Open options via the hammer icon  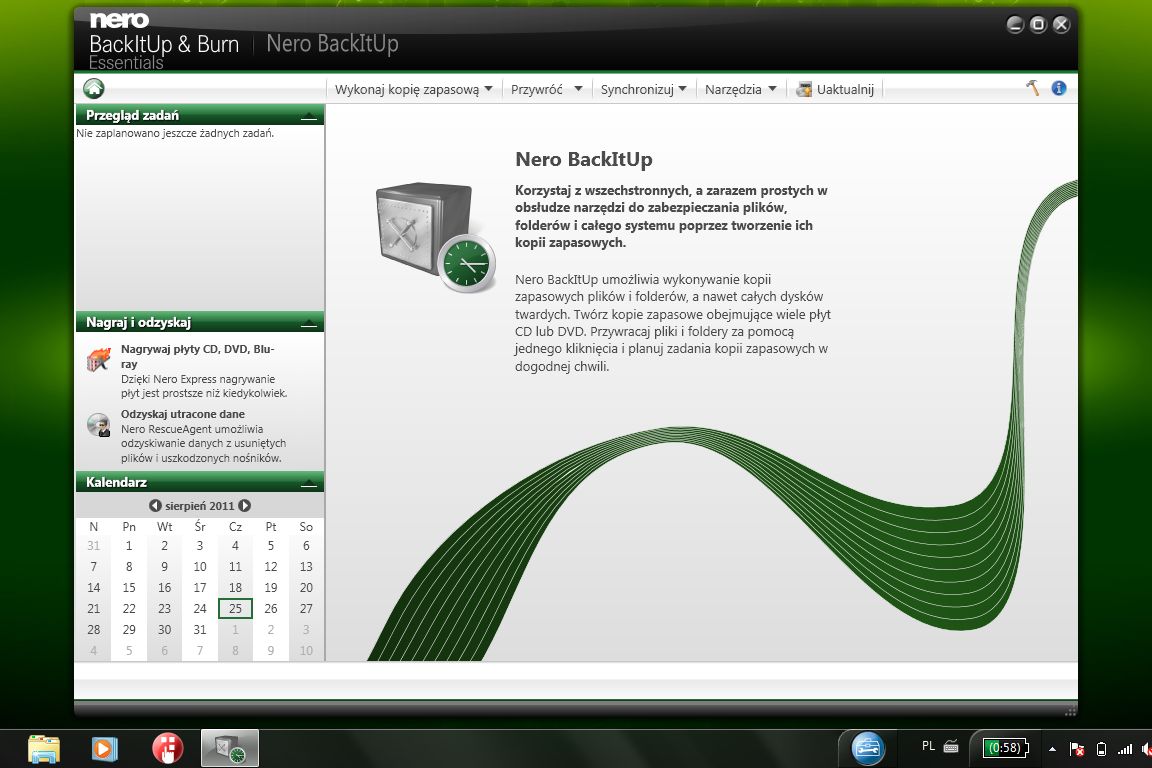pyautogui.click(x=1032, y=88)
